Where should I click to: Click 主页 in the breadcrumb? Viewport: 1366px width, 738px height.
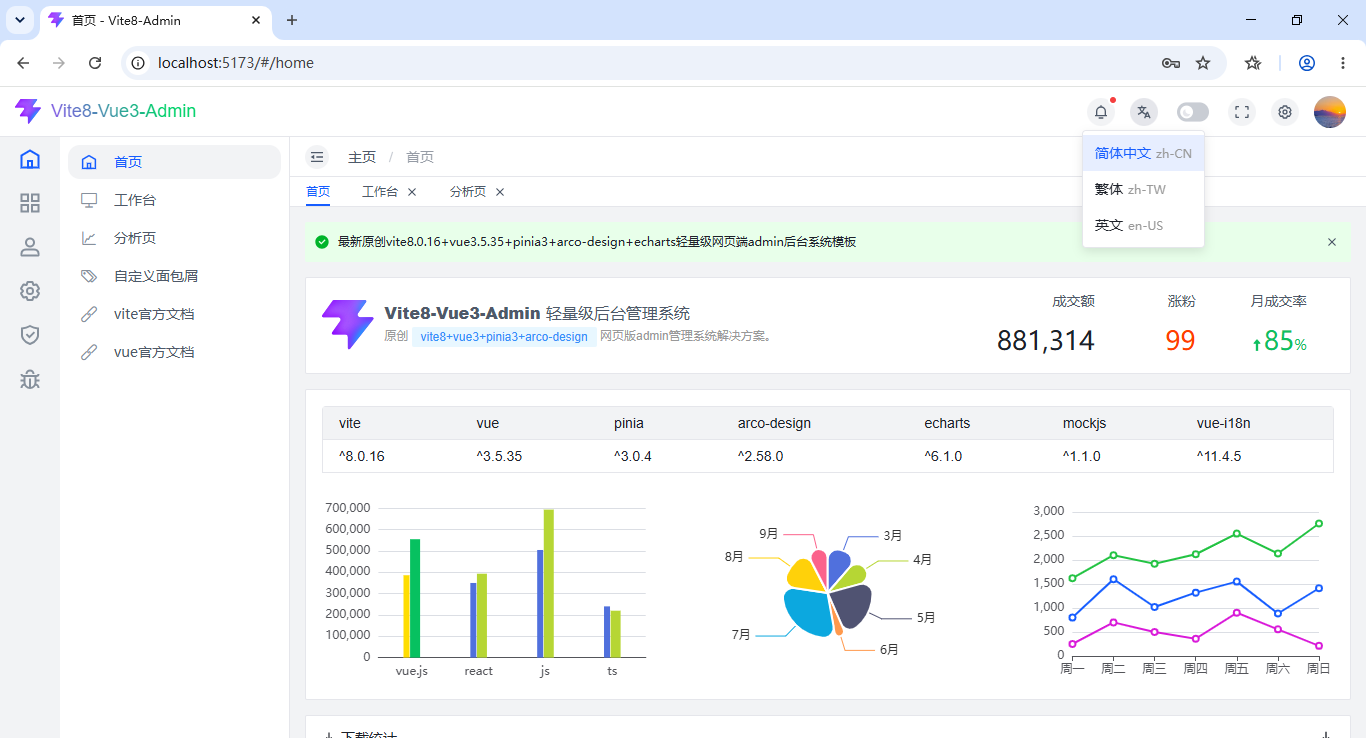pyautogui.click(x=362, y=157)
